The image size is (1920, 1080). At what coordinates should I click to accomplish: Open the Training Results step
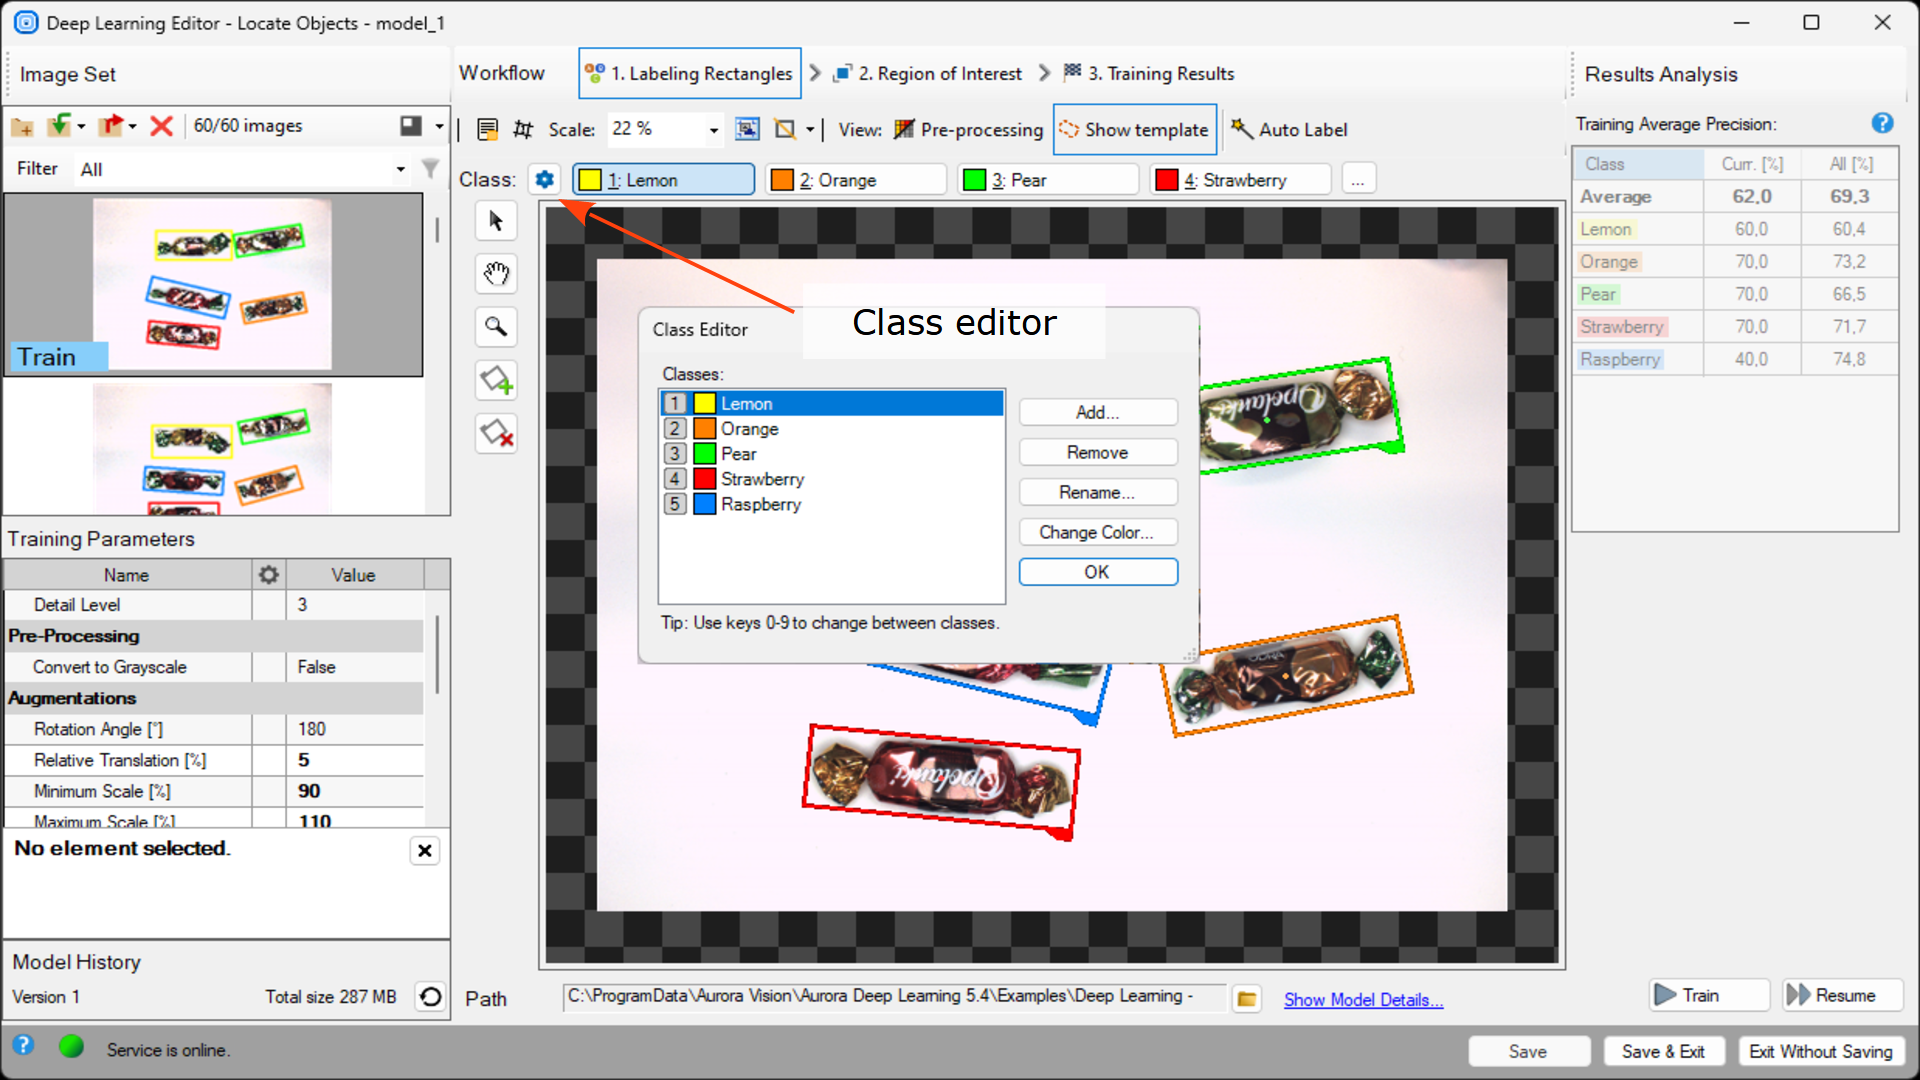[x=1148, y=74]
